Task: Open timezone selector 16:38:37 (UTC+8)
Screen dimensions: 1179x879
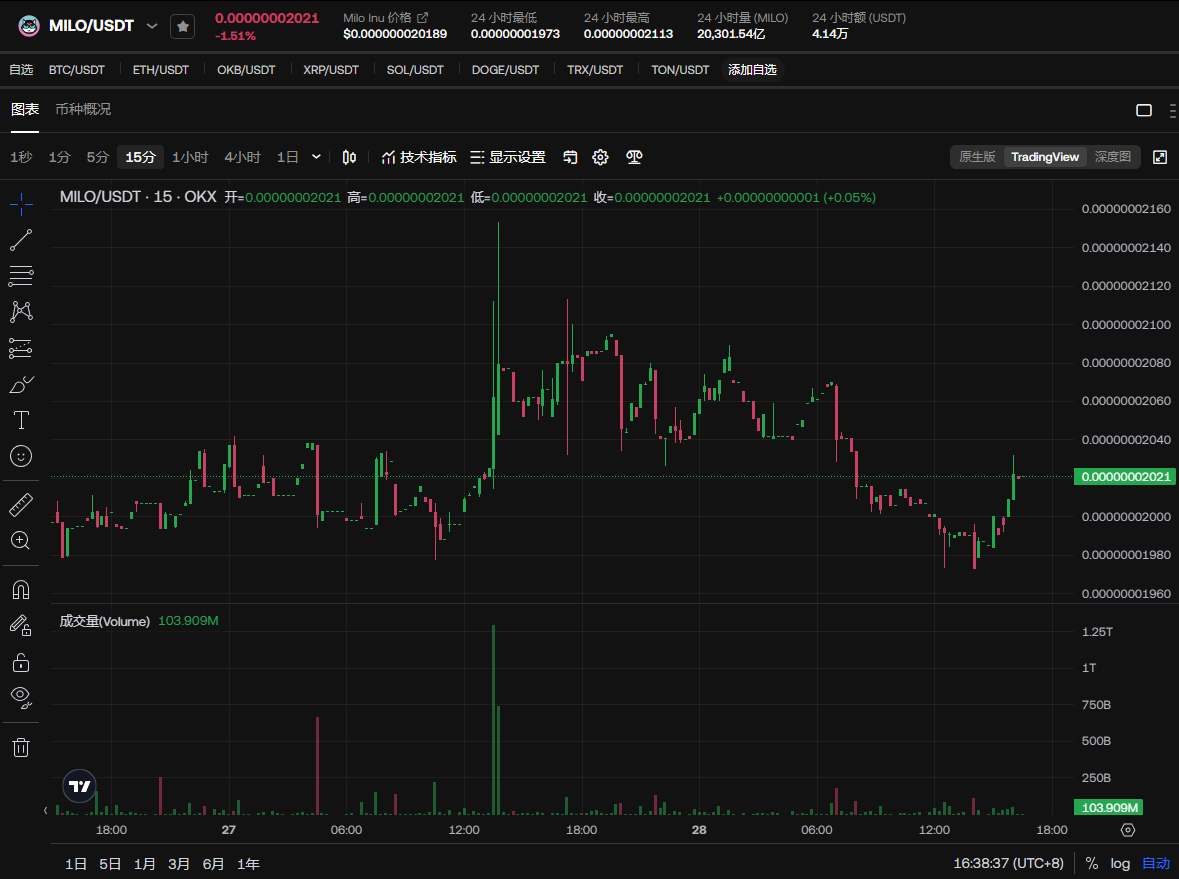Action: click(1008, 863)
